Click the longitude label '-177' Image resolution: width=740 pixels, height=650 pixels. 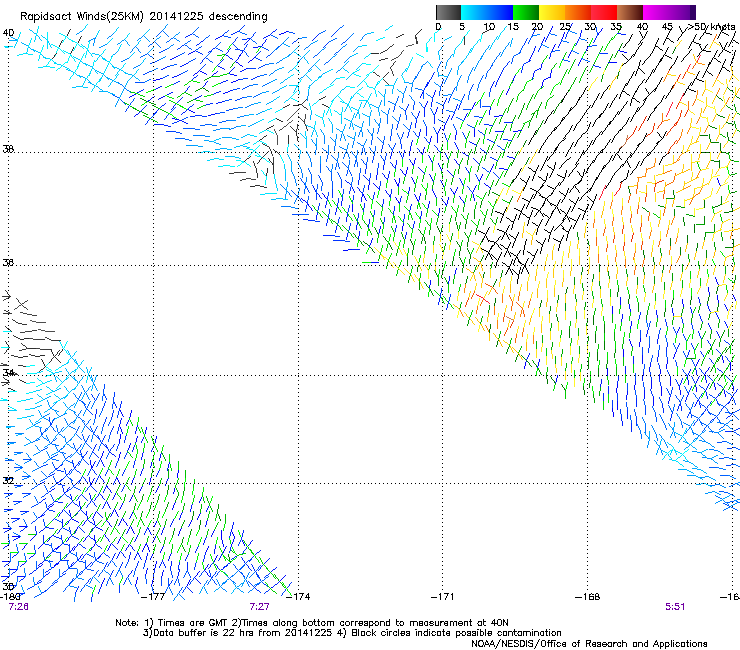153,597
